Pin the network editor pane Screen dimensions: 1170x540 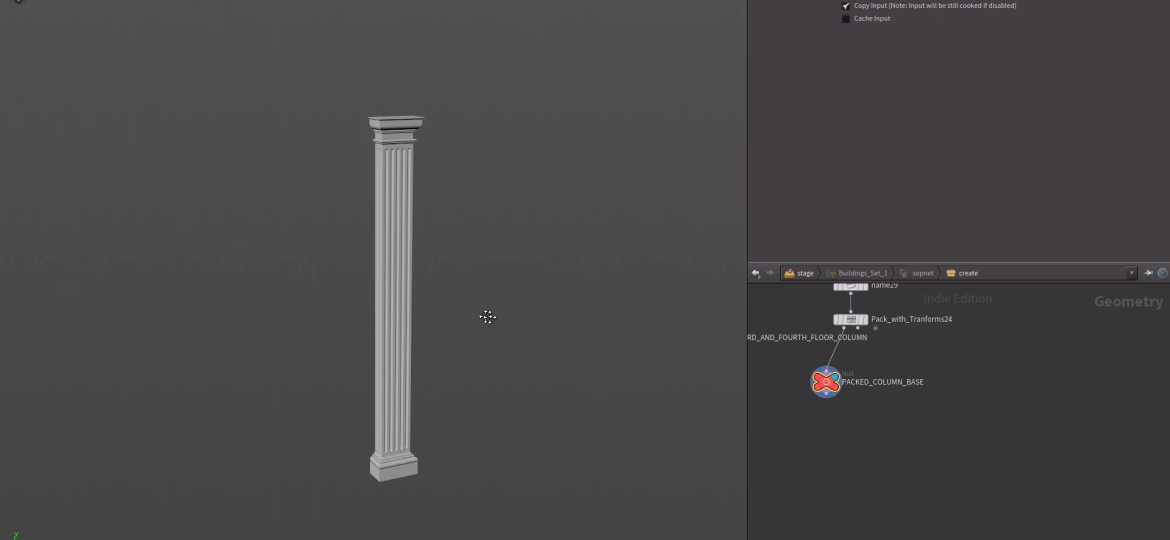1149,273
